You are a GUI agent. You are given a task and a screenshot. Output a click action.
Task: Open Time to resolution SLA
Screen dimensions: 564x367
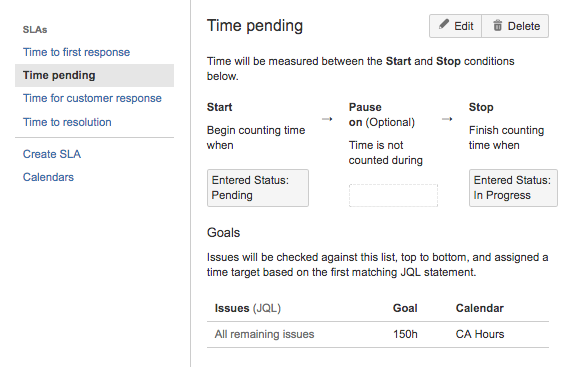click(x=67, y=122)
